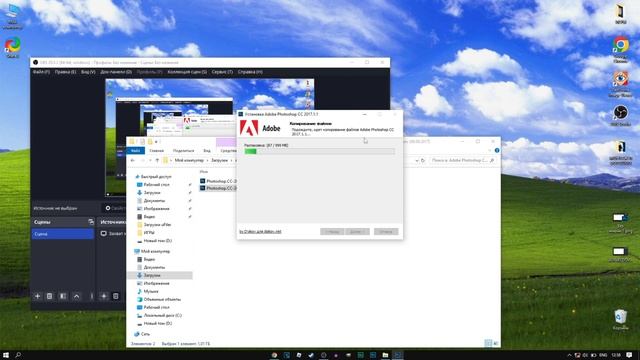Viewport: 640px width, 360px height.
Task: Open This PC desktop icon
Action: click(13, 16)
